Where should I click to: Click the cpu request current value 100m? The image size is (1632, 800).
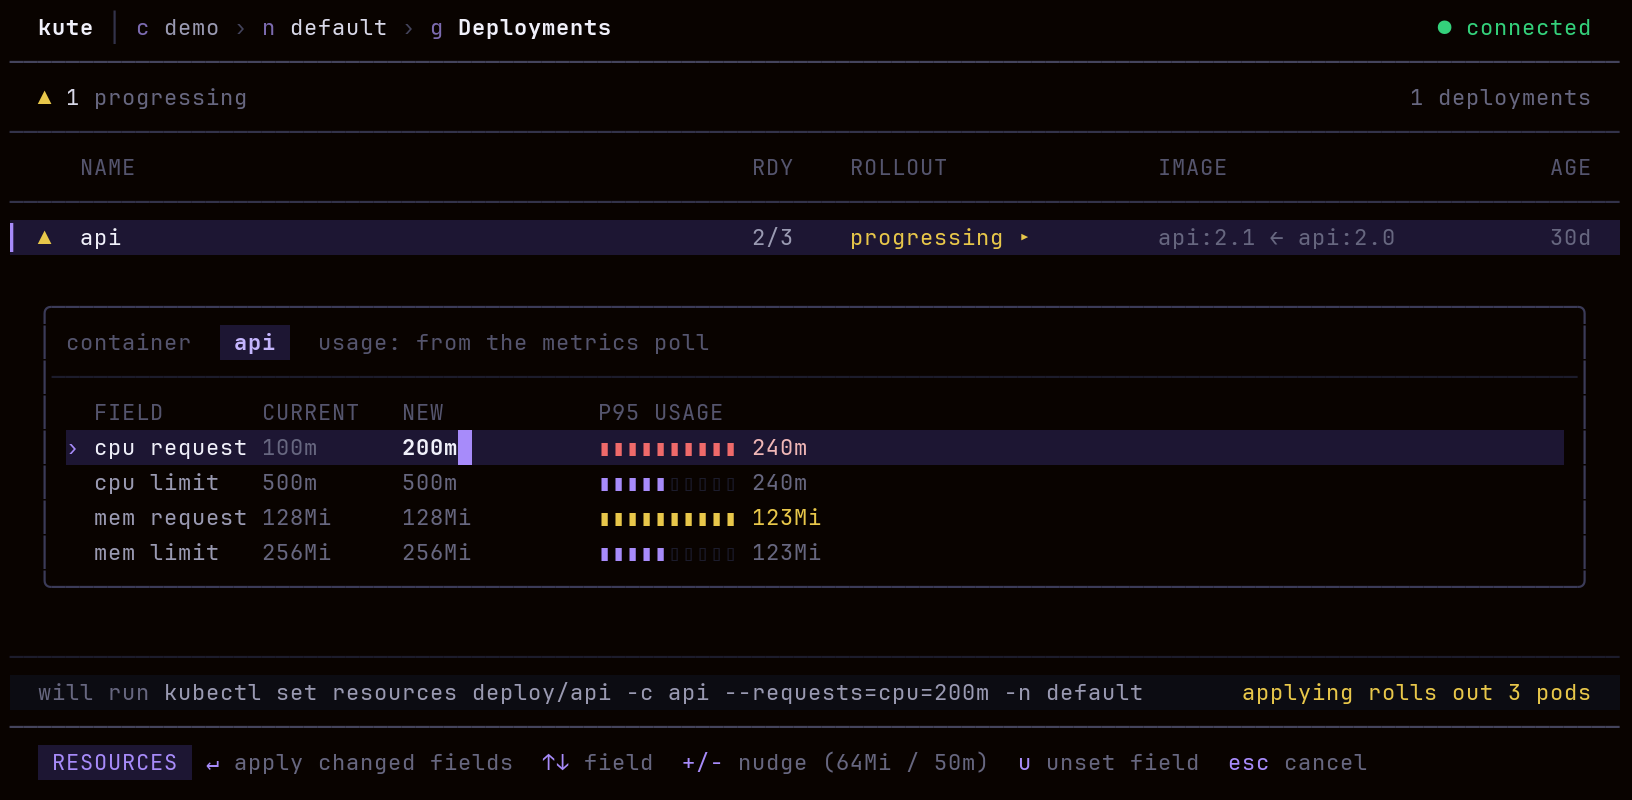click(x=289, y=448)
